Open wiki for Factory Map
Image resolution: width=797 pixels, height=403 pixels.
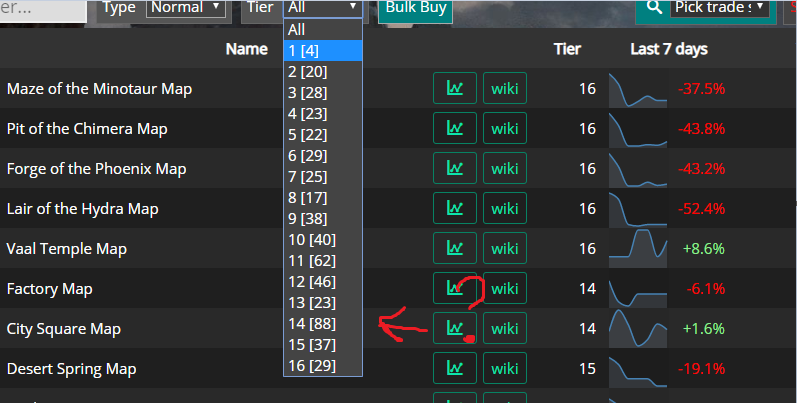505,288
